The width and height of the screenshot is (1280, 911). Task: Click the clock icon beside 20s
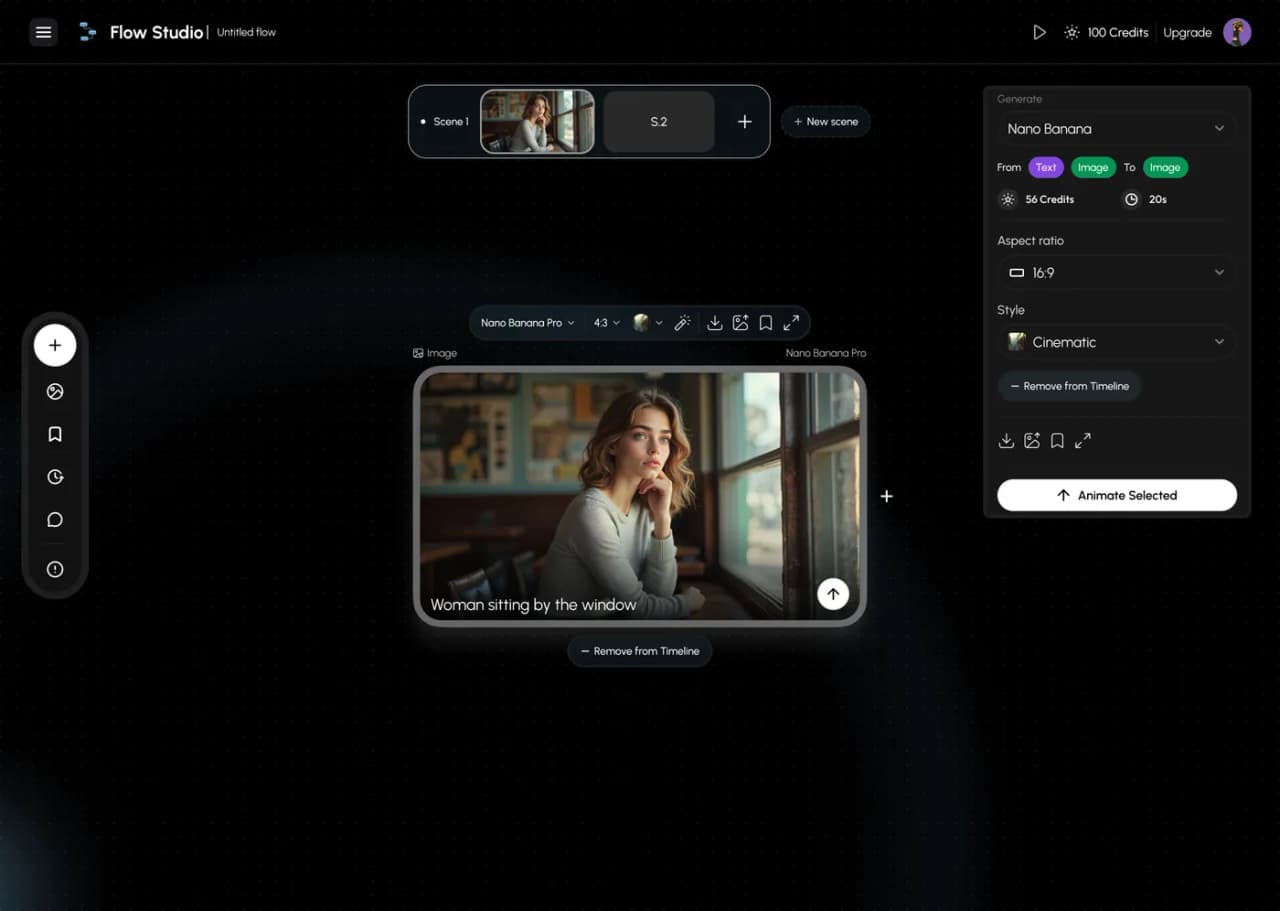pos(1131,199)
